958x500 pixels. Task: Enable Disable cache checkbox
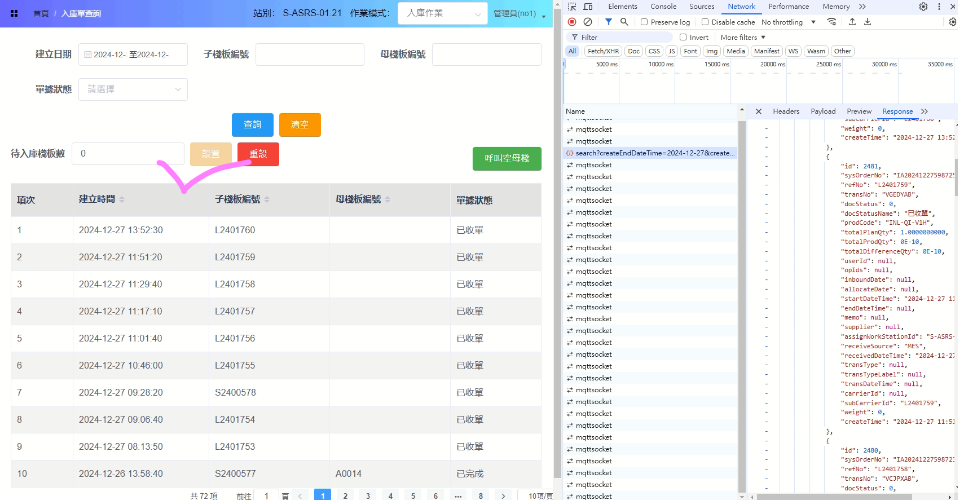(x=705, y=22)
